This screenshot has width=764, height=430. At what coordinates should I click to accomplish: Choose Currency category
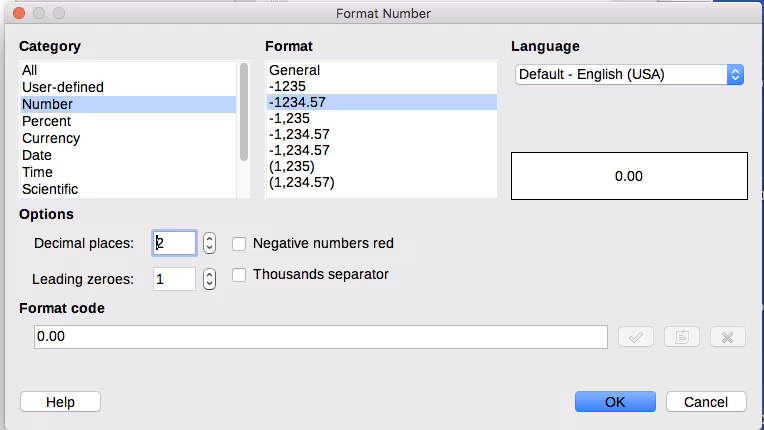click(129, 138)
